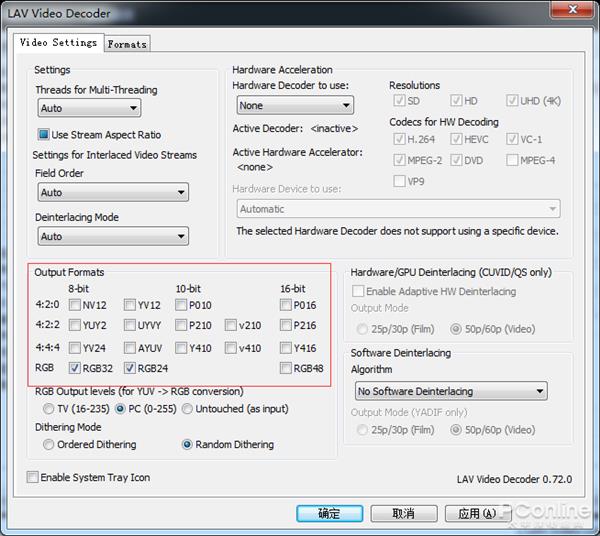This screenshot has width=600, height=536.
Task: Uncheck the RGB32 output format
Action: (74, 368)
